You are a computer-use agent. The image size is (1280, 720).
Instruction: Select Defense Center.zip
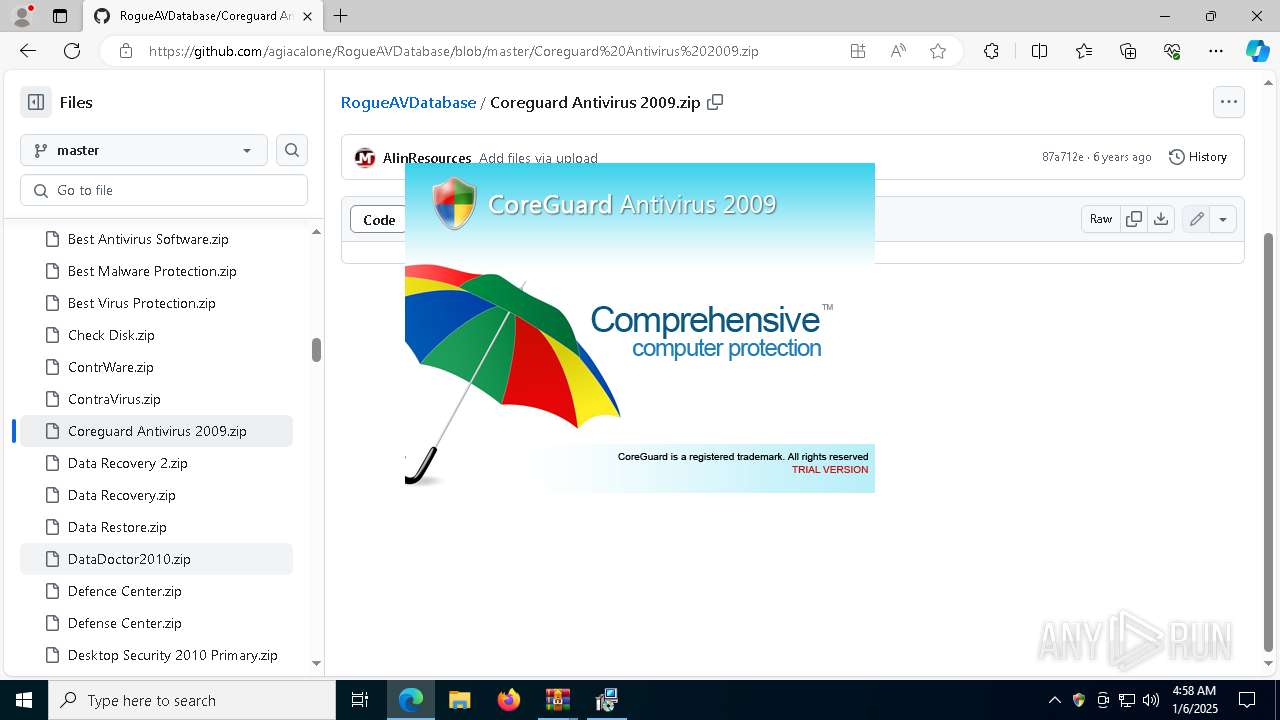pyautogui.click(x=156, y=623)
